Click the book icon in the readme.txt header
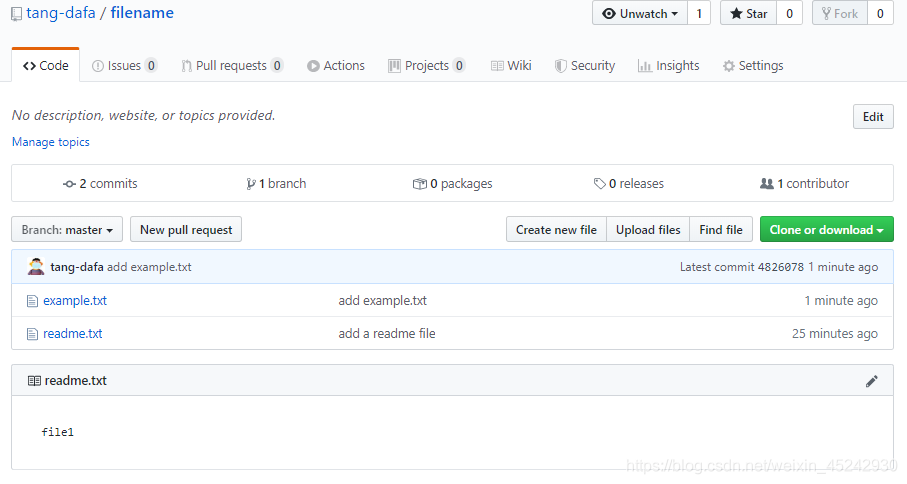This screenshot has height=484, width=907. 34,380
